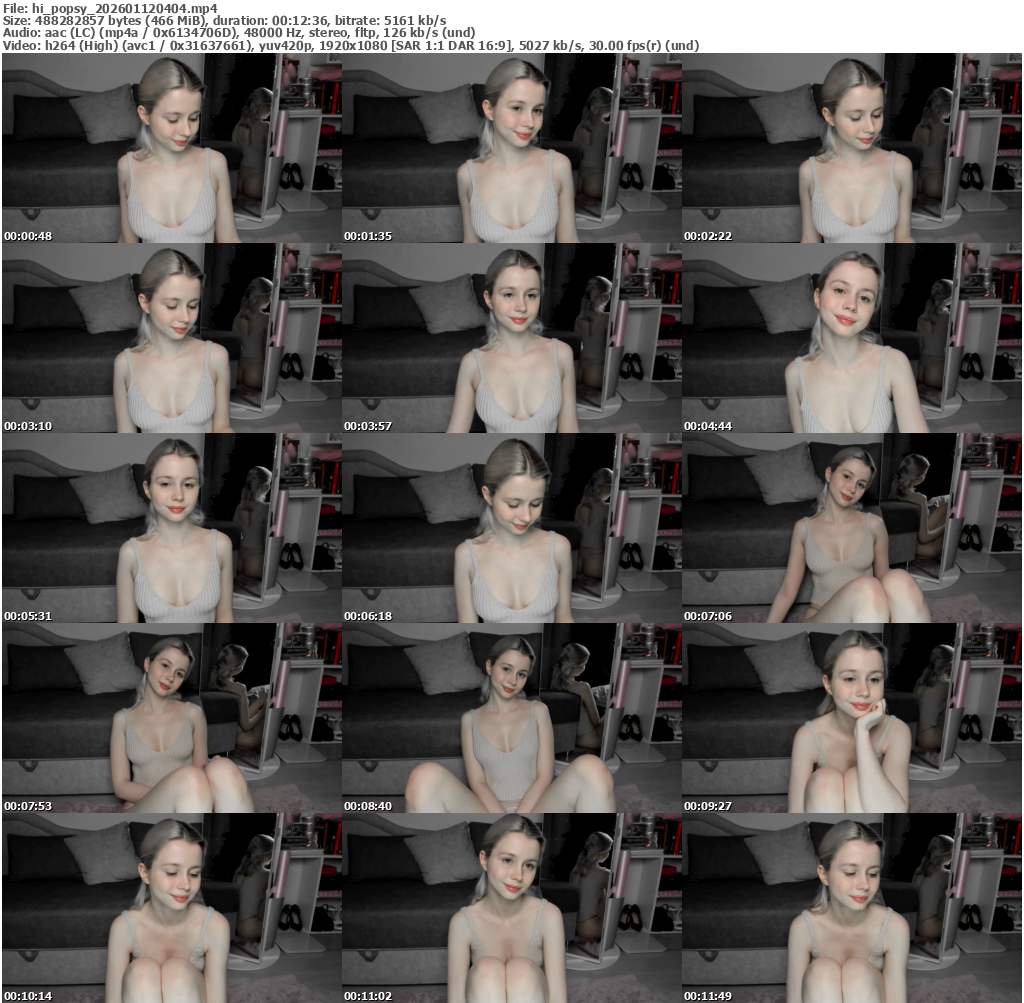Choose the frame stamped 00:09:27
Viewport: 1024px width, 1003px height.
[852, 718]
